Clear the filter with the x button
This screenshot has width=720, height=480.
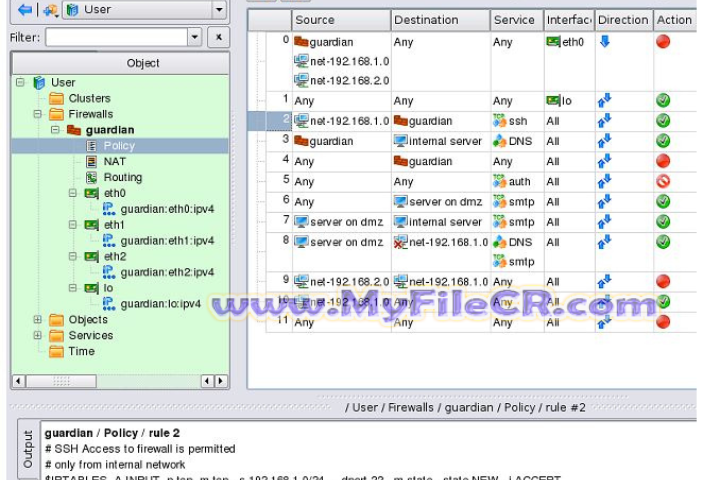coord(219,37)
